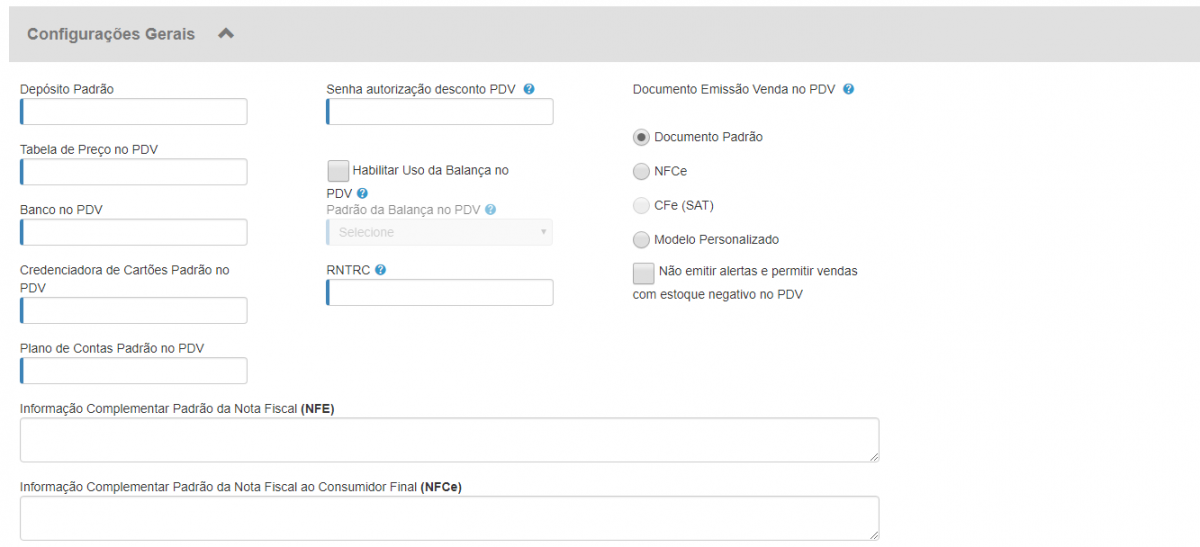Click the Documento Emissão Venda no PDV label
1200x547 pixels.
pyautogui.click(x=734, y=89)
